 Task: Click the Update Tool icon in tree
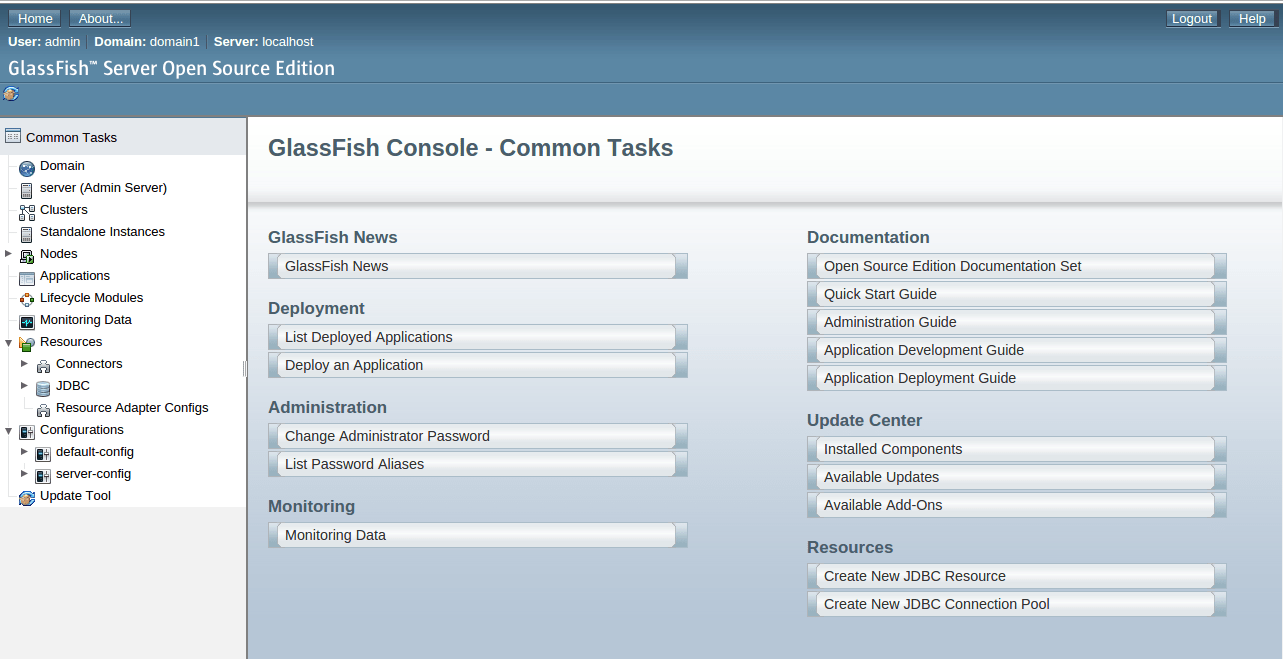pos(27,498)
